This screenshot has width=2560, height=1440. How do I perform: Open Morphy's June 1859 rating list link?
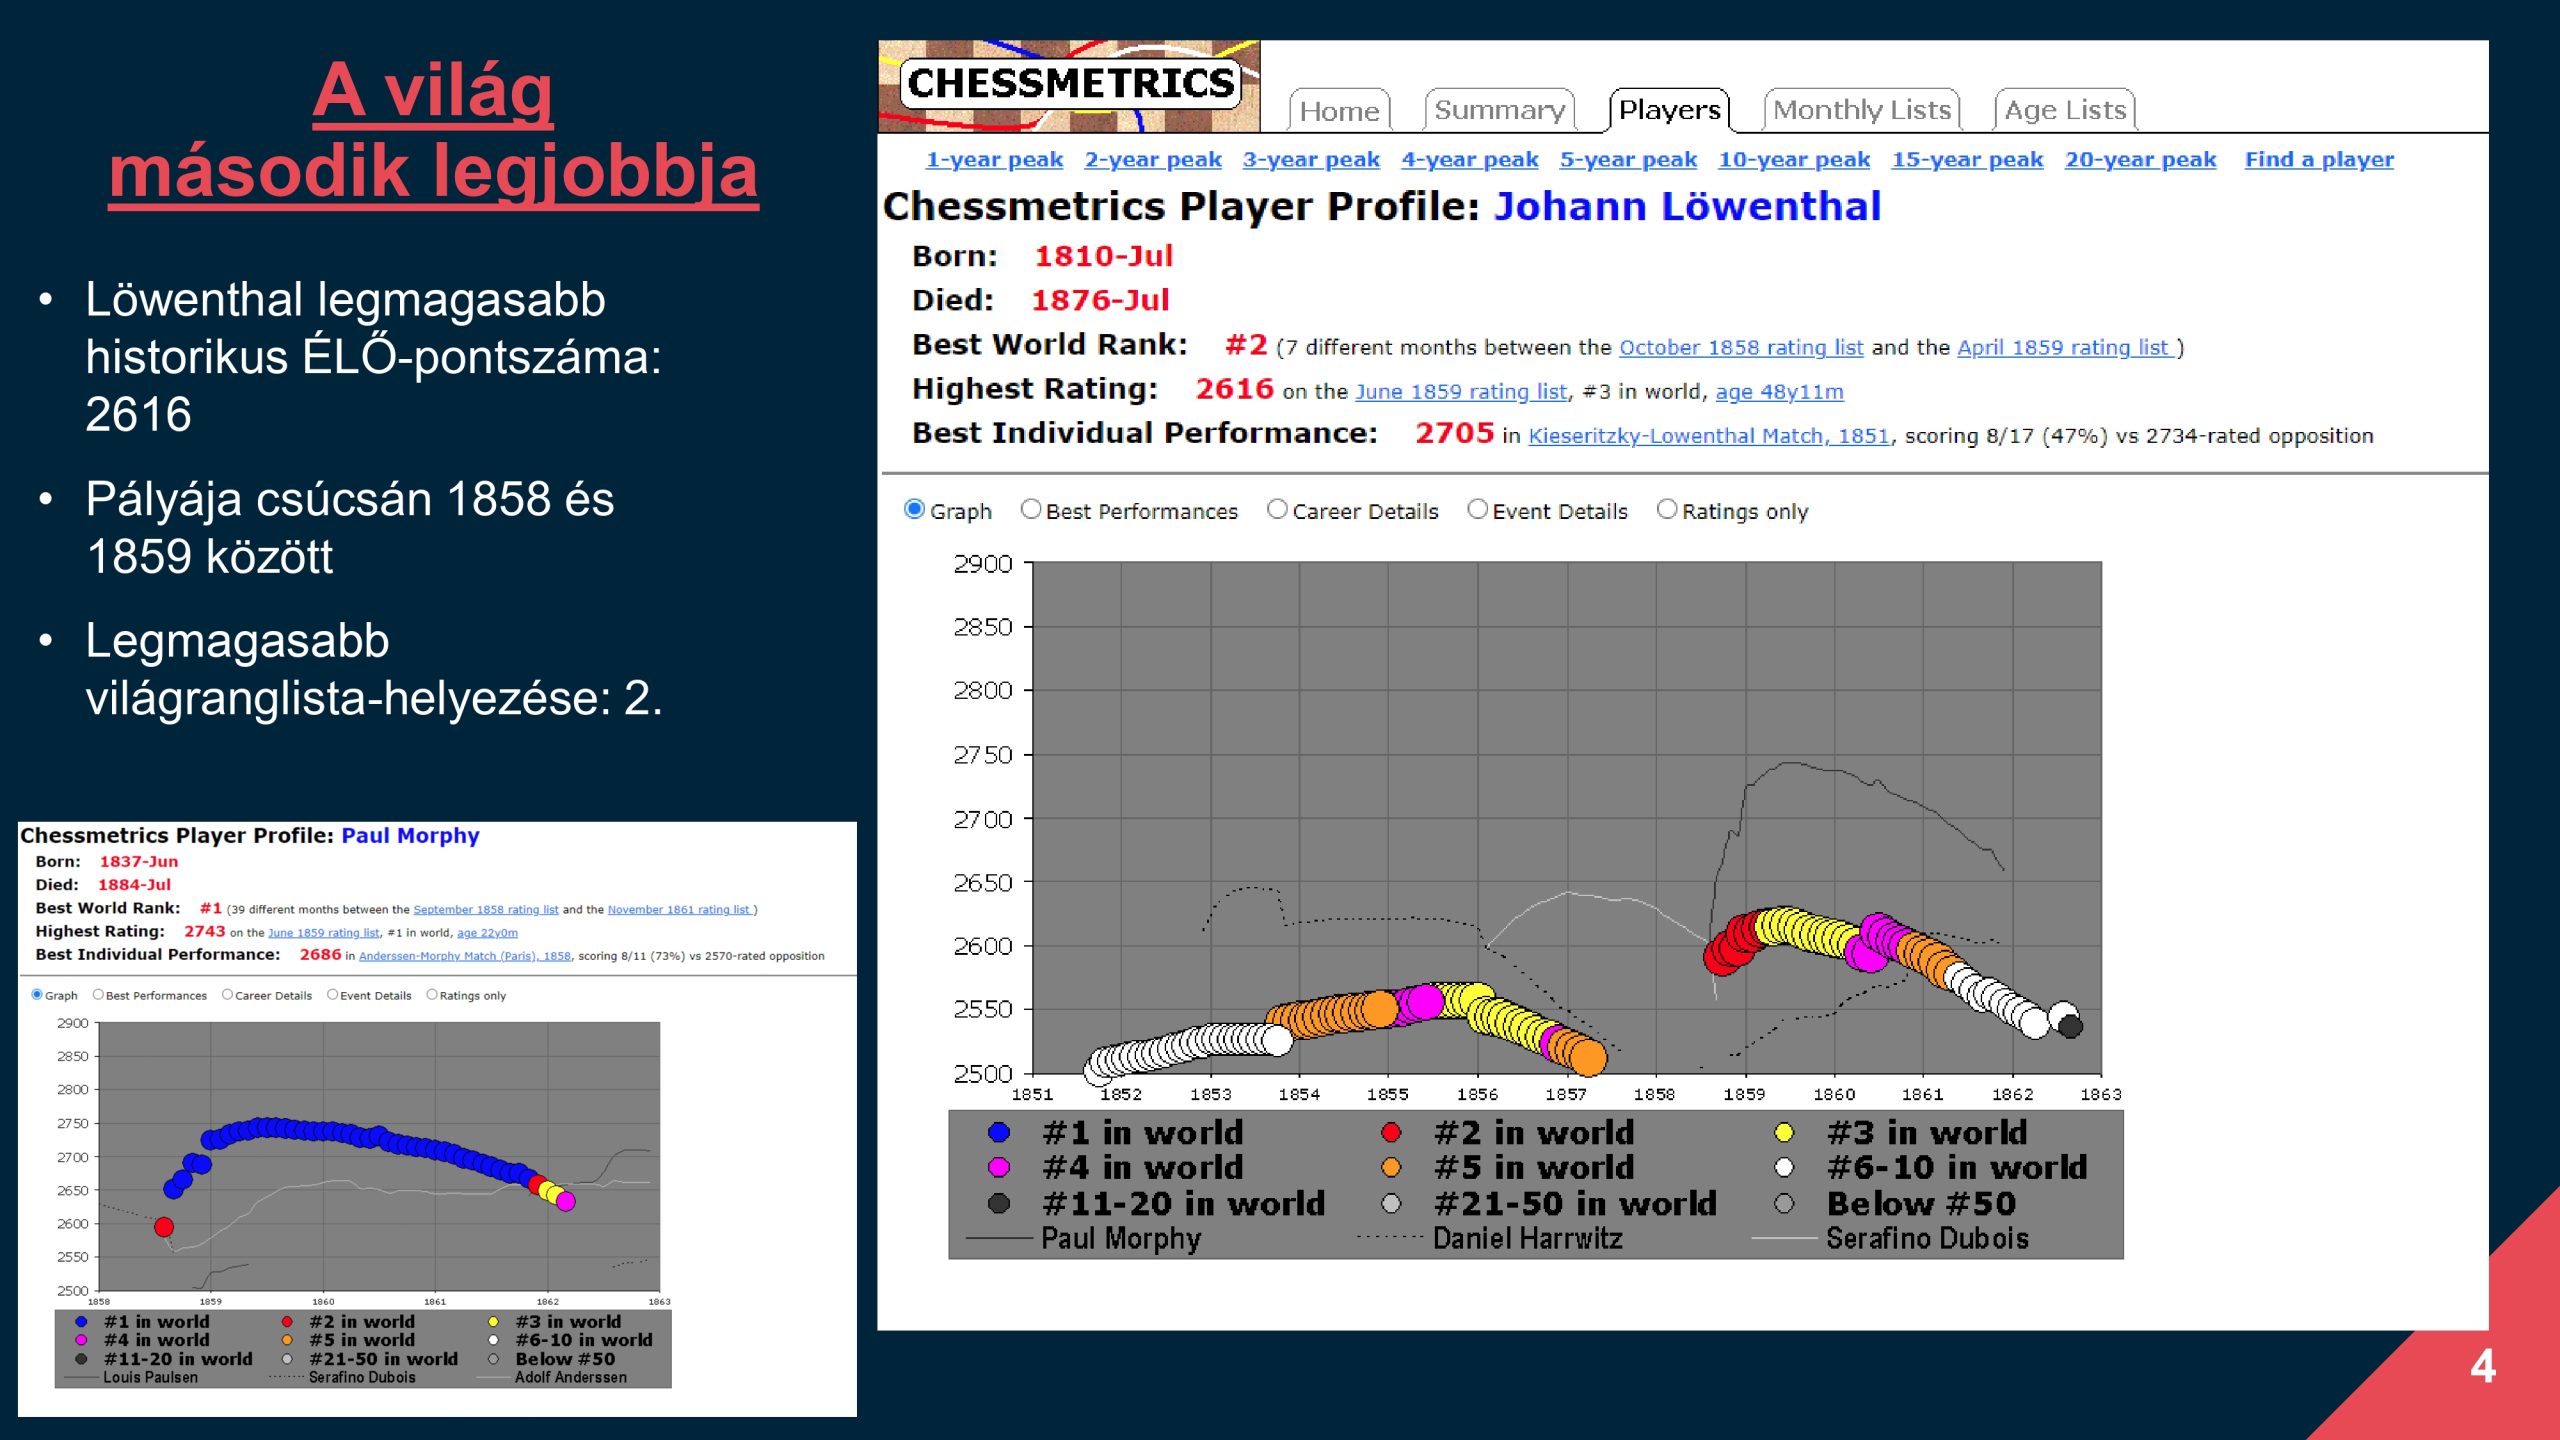[324, 933]
